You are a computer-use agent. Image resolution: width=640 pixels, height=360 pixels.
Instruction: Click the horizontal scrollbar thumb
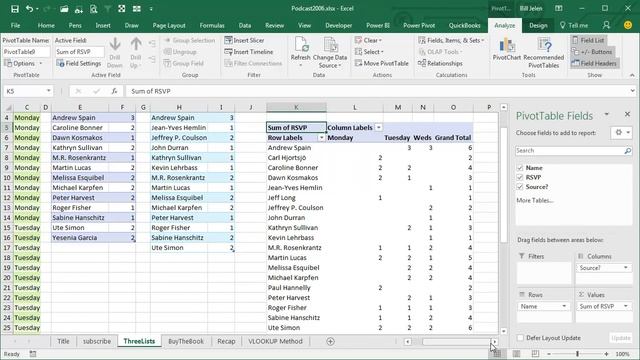(x=456, y=342)
